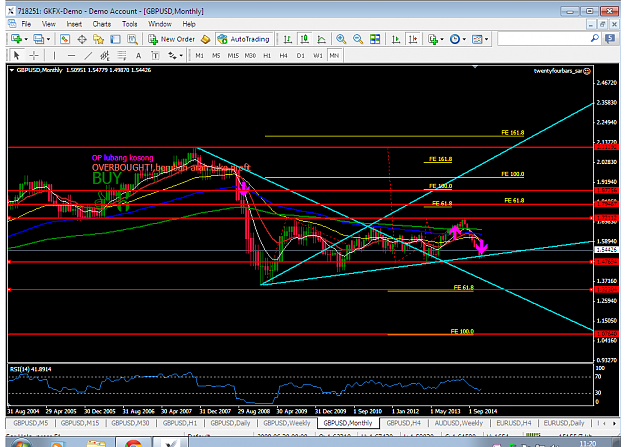Switch chart to D1 timeframe
Screen dimensions: 625x447
pyautogui.click(x=301, y=55)
